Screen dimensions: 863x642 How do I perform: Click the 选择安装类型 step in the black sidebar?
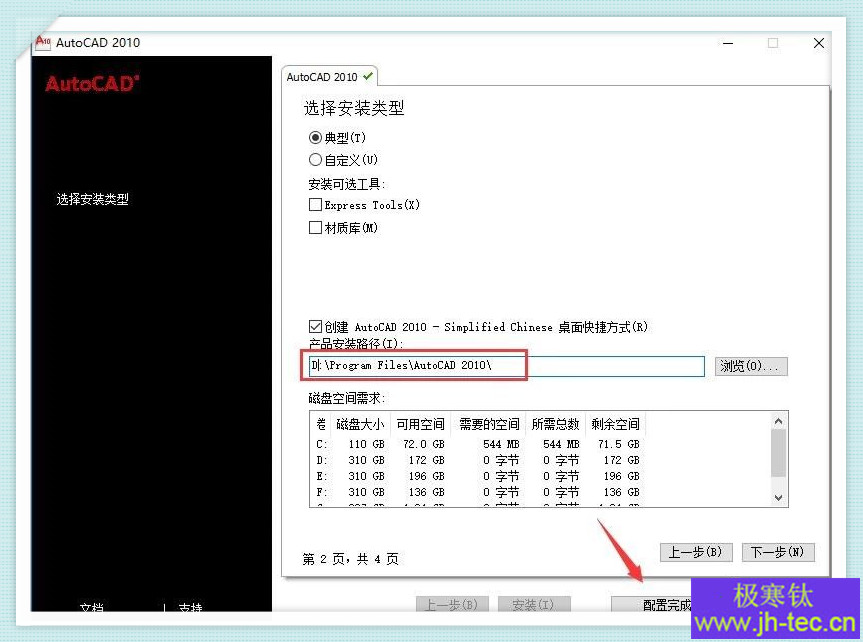(x=92, y=199)
